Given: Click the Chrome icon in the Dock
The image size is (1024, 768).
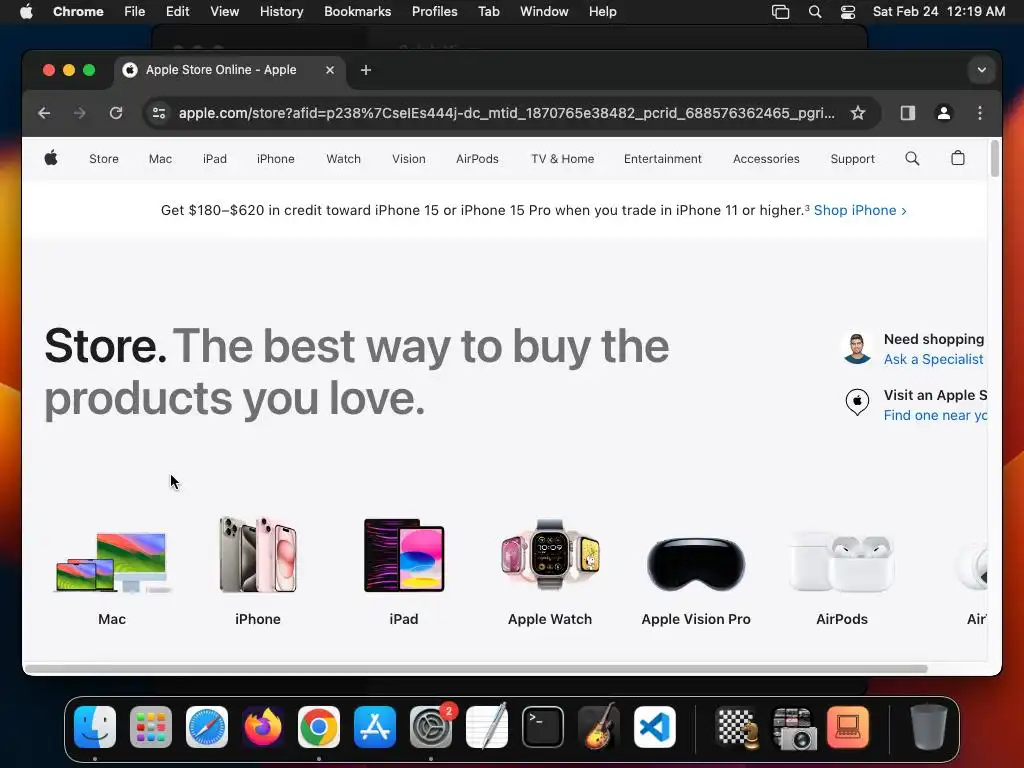Looking at the screenshot, I should 319,727.
